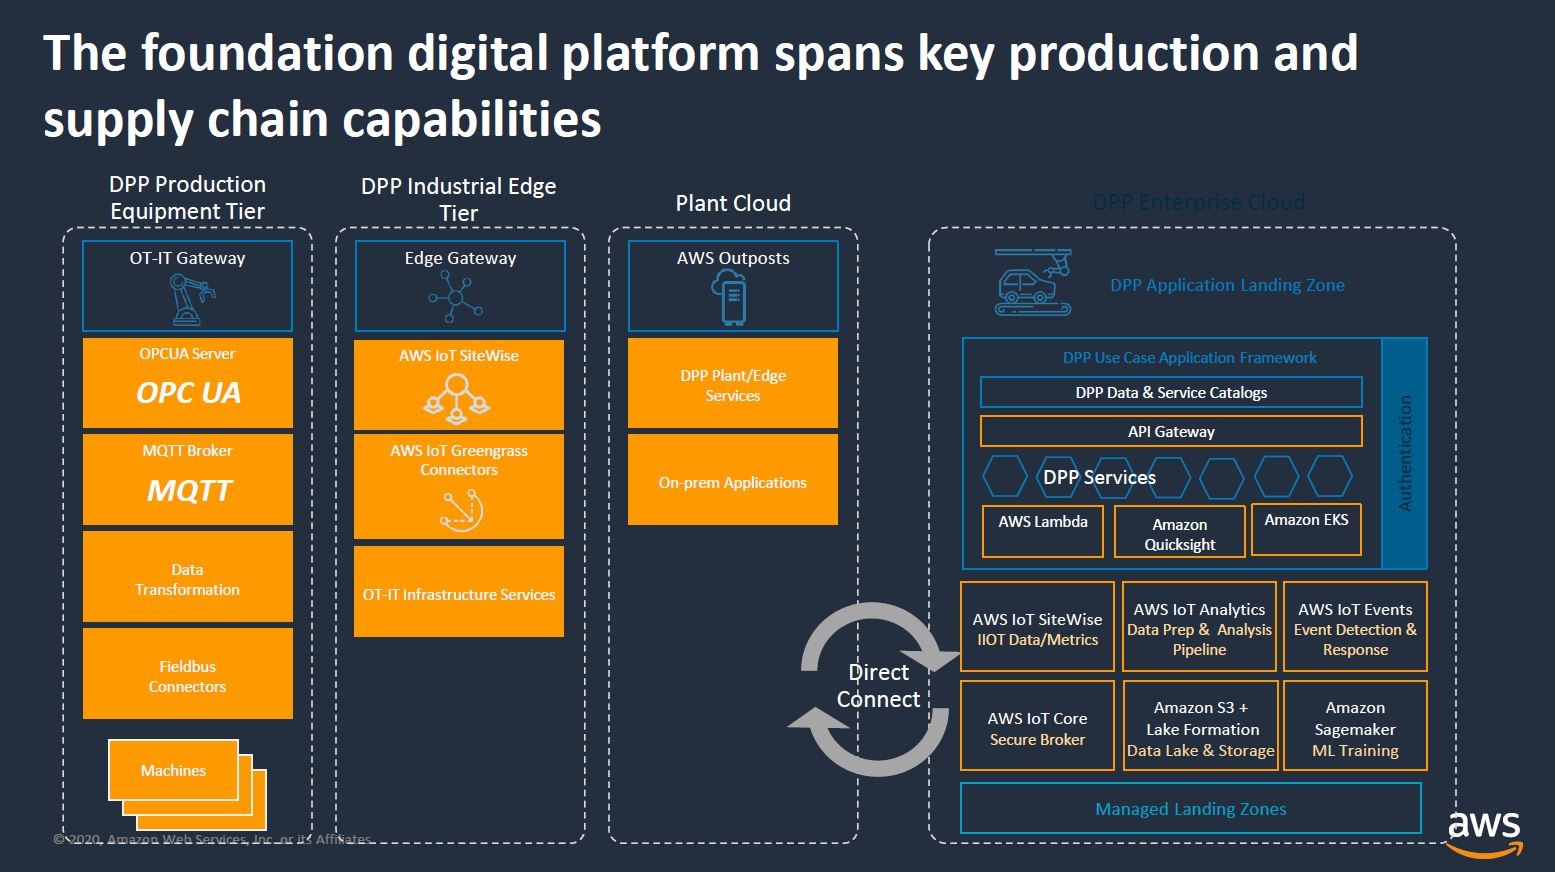Click the robot arm icon under OT-IT Gateway
Screen dimensions: 1555x872
tap(192, 299)
